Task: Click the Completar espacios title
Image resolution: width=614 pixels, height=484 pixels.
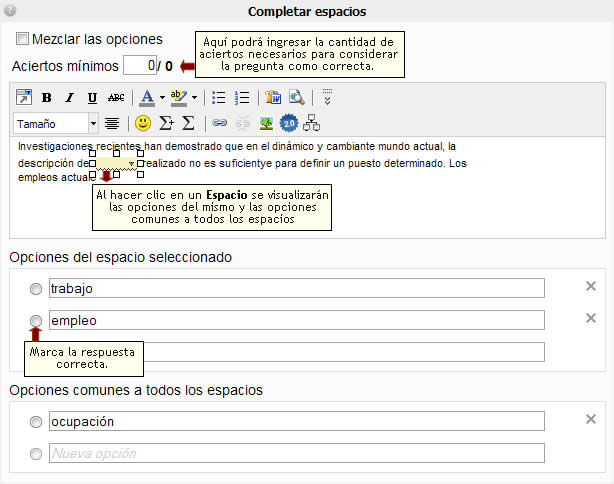Action: [307, 11]
